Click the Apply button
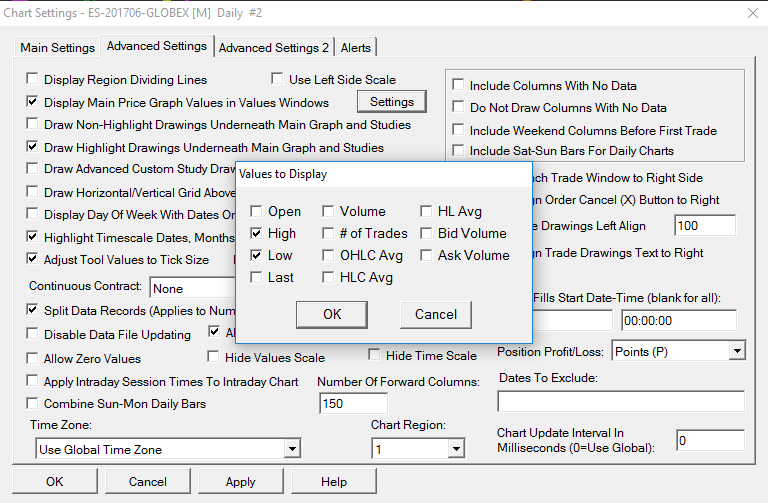This screenshot has width=768, height=503. point(240,481)
